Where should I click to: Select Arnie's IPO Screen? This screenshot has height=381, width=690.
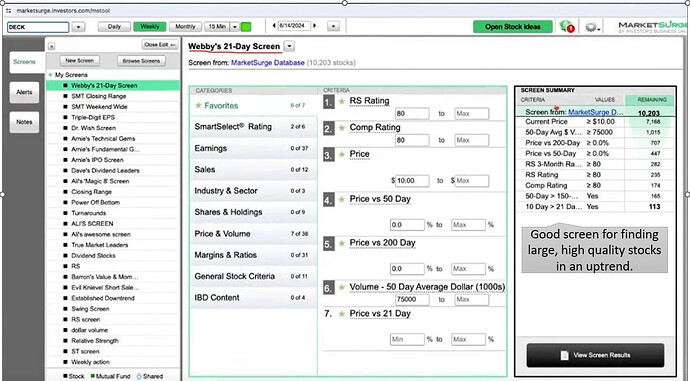point(113,160)
